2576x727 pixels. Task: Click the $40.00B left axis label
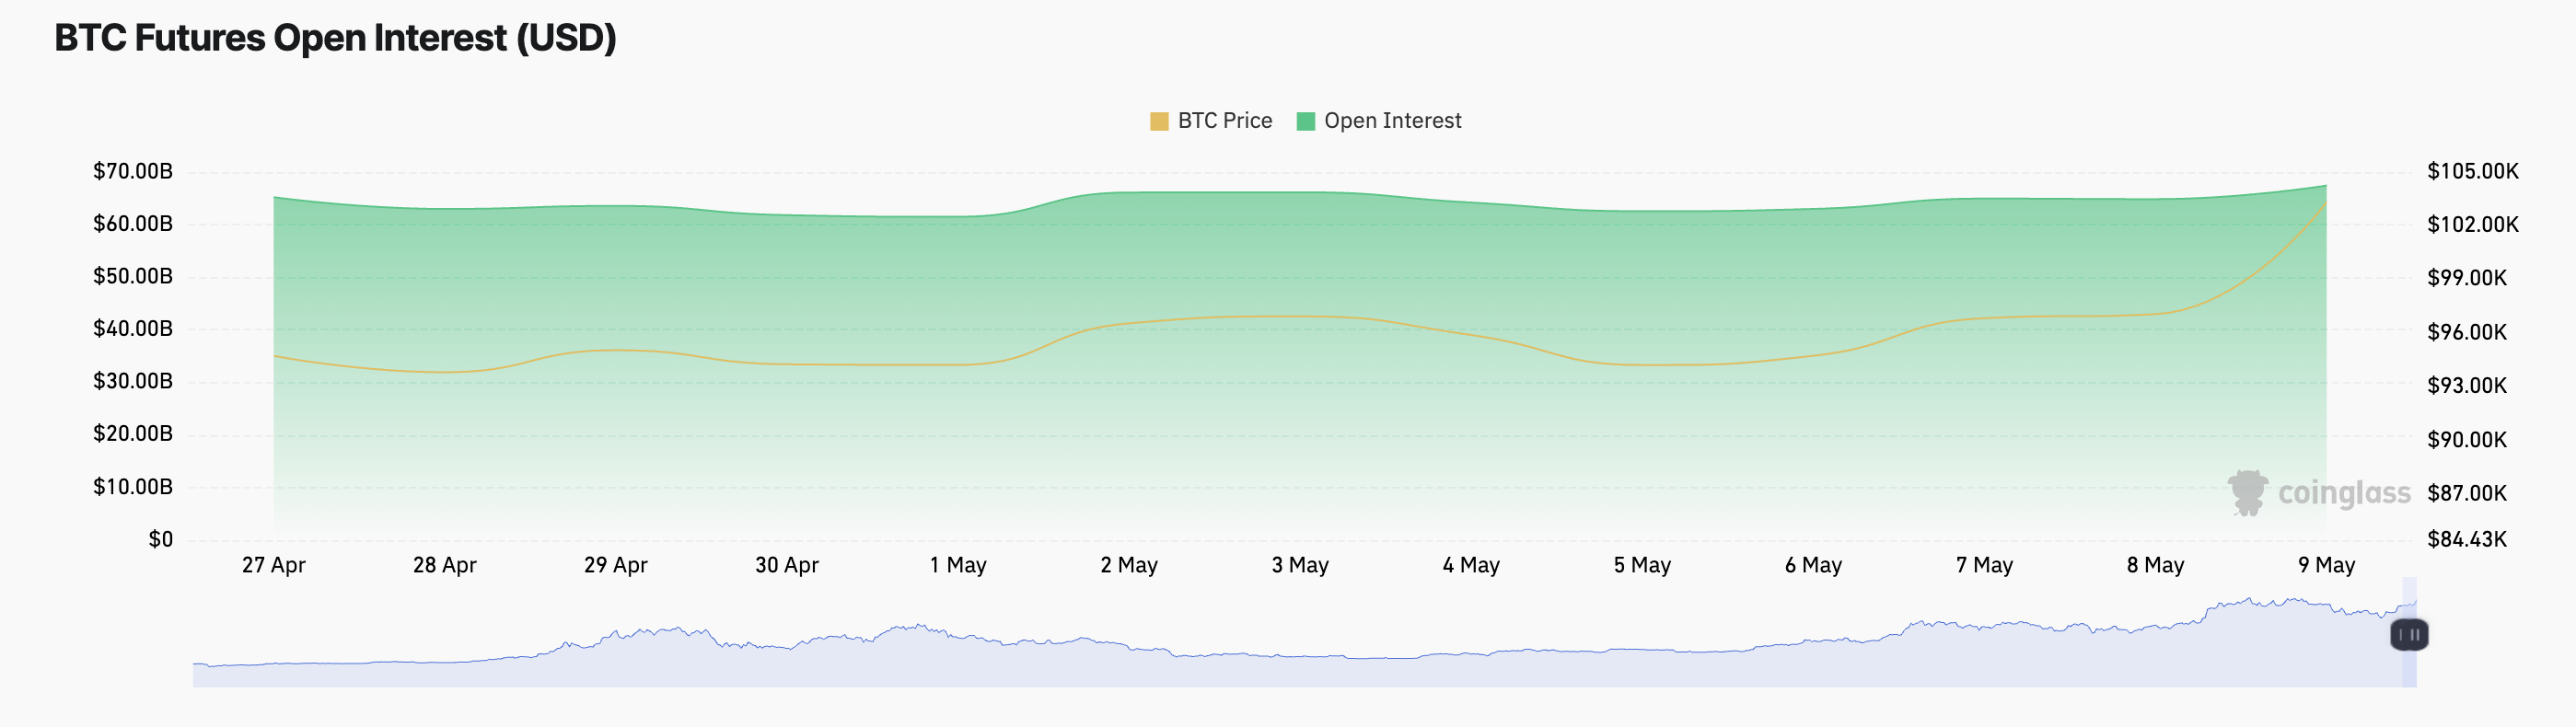pyautogui.click(x=132, y=329)
